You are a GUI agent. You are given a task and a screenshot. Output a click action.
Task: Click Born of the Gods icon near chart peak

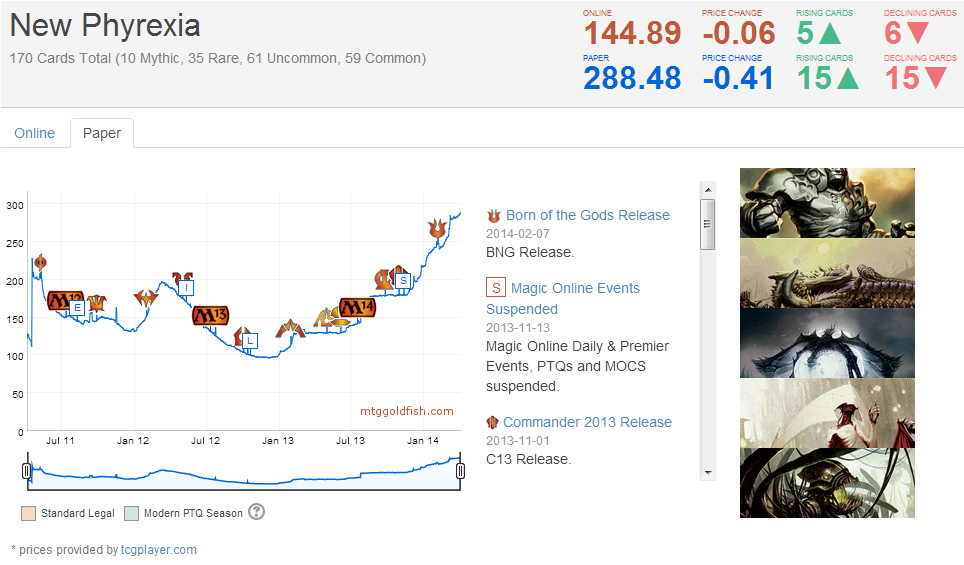click(x=436, y=229)
